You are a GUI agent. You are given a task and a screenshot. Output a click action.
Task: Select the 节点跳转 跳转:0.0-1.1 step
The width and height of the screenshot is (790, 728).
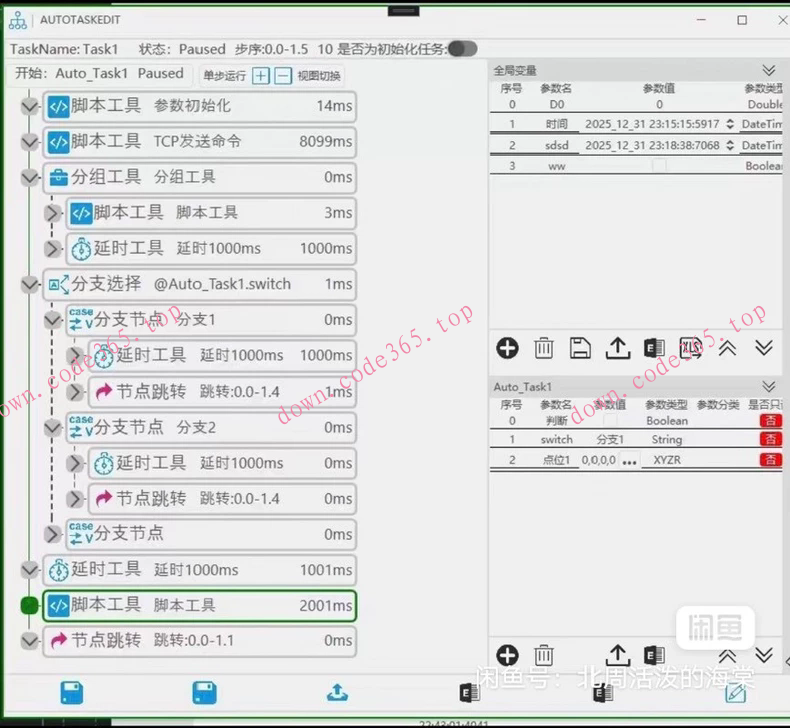pos(200,640)
